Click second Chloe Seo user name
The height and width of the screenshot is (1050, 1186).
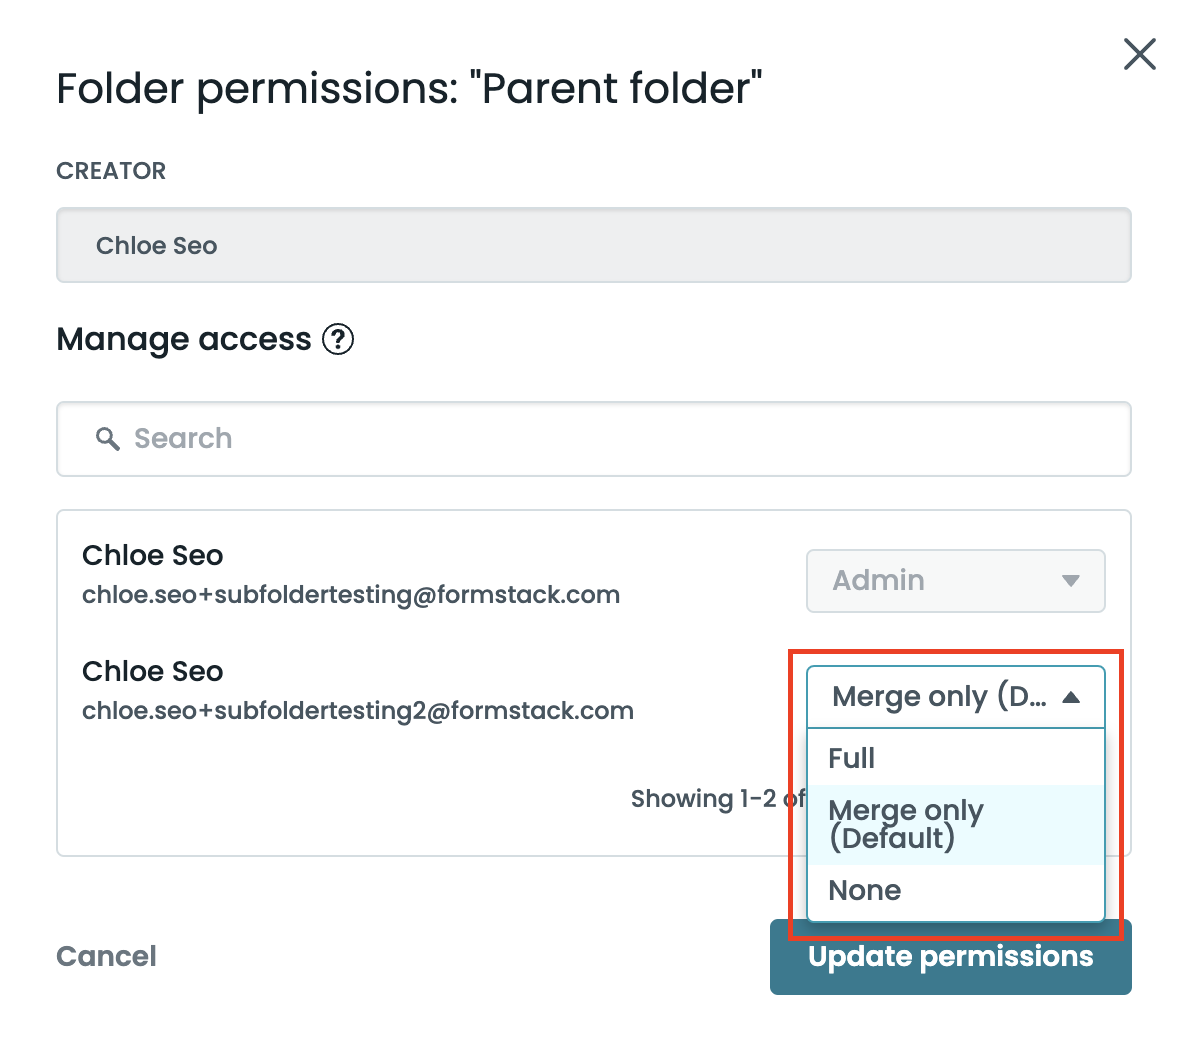153,672
